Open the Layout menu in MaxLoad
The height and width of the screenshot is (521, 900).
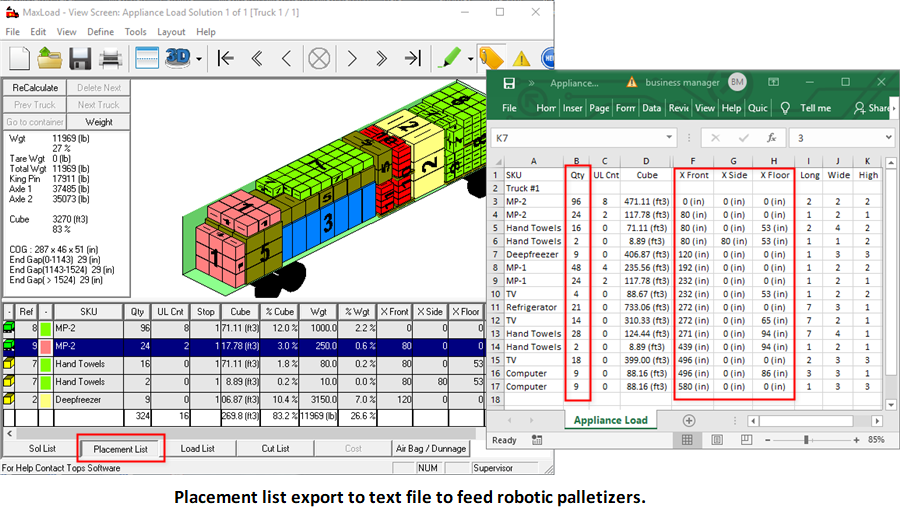point(171,32)
